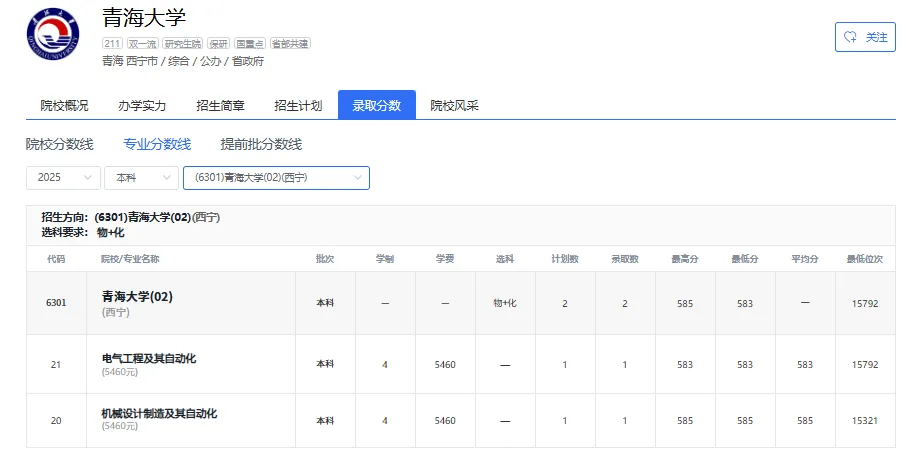Click the Qinghai University logo
The height and width of the screenshot is (459, 906).
pyautogui.click(x=53, y=34)
